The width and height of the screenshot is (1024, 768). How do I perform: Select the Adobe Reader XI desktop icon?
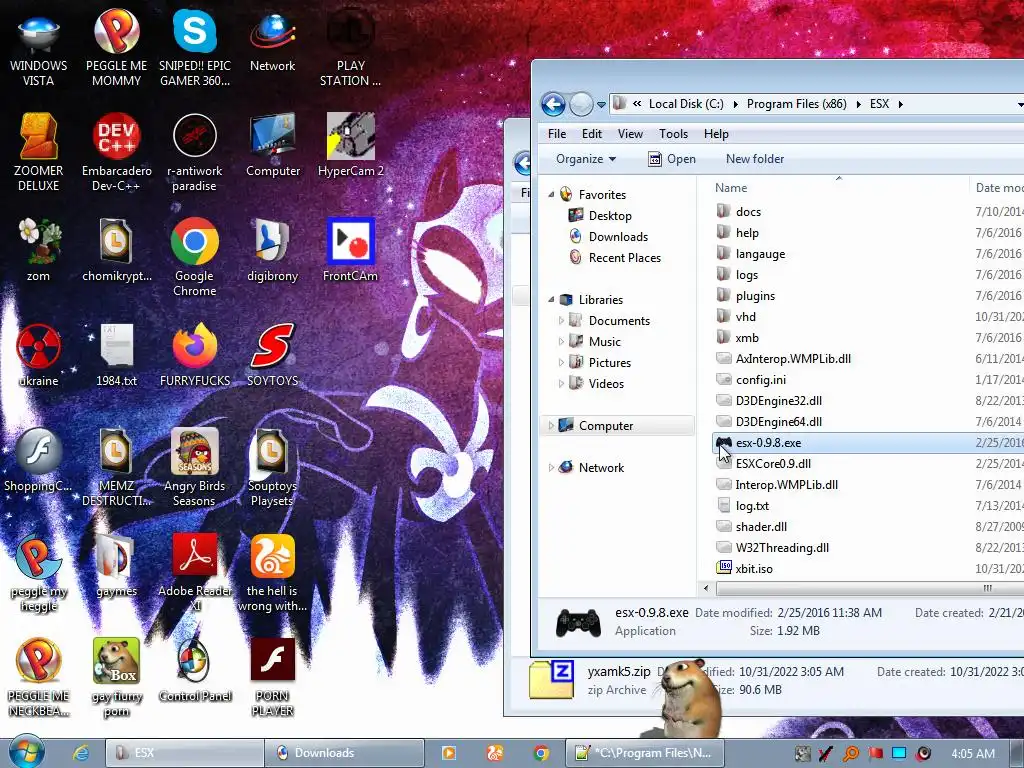pyautogui.click(x=195, y=572)
